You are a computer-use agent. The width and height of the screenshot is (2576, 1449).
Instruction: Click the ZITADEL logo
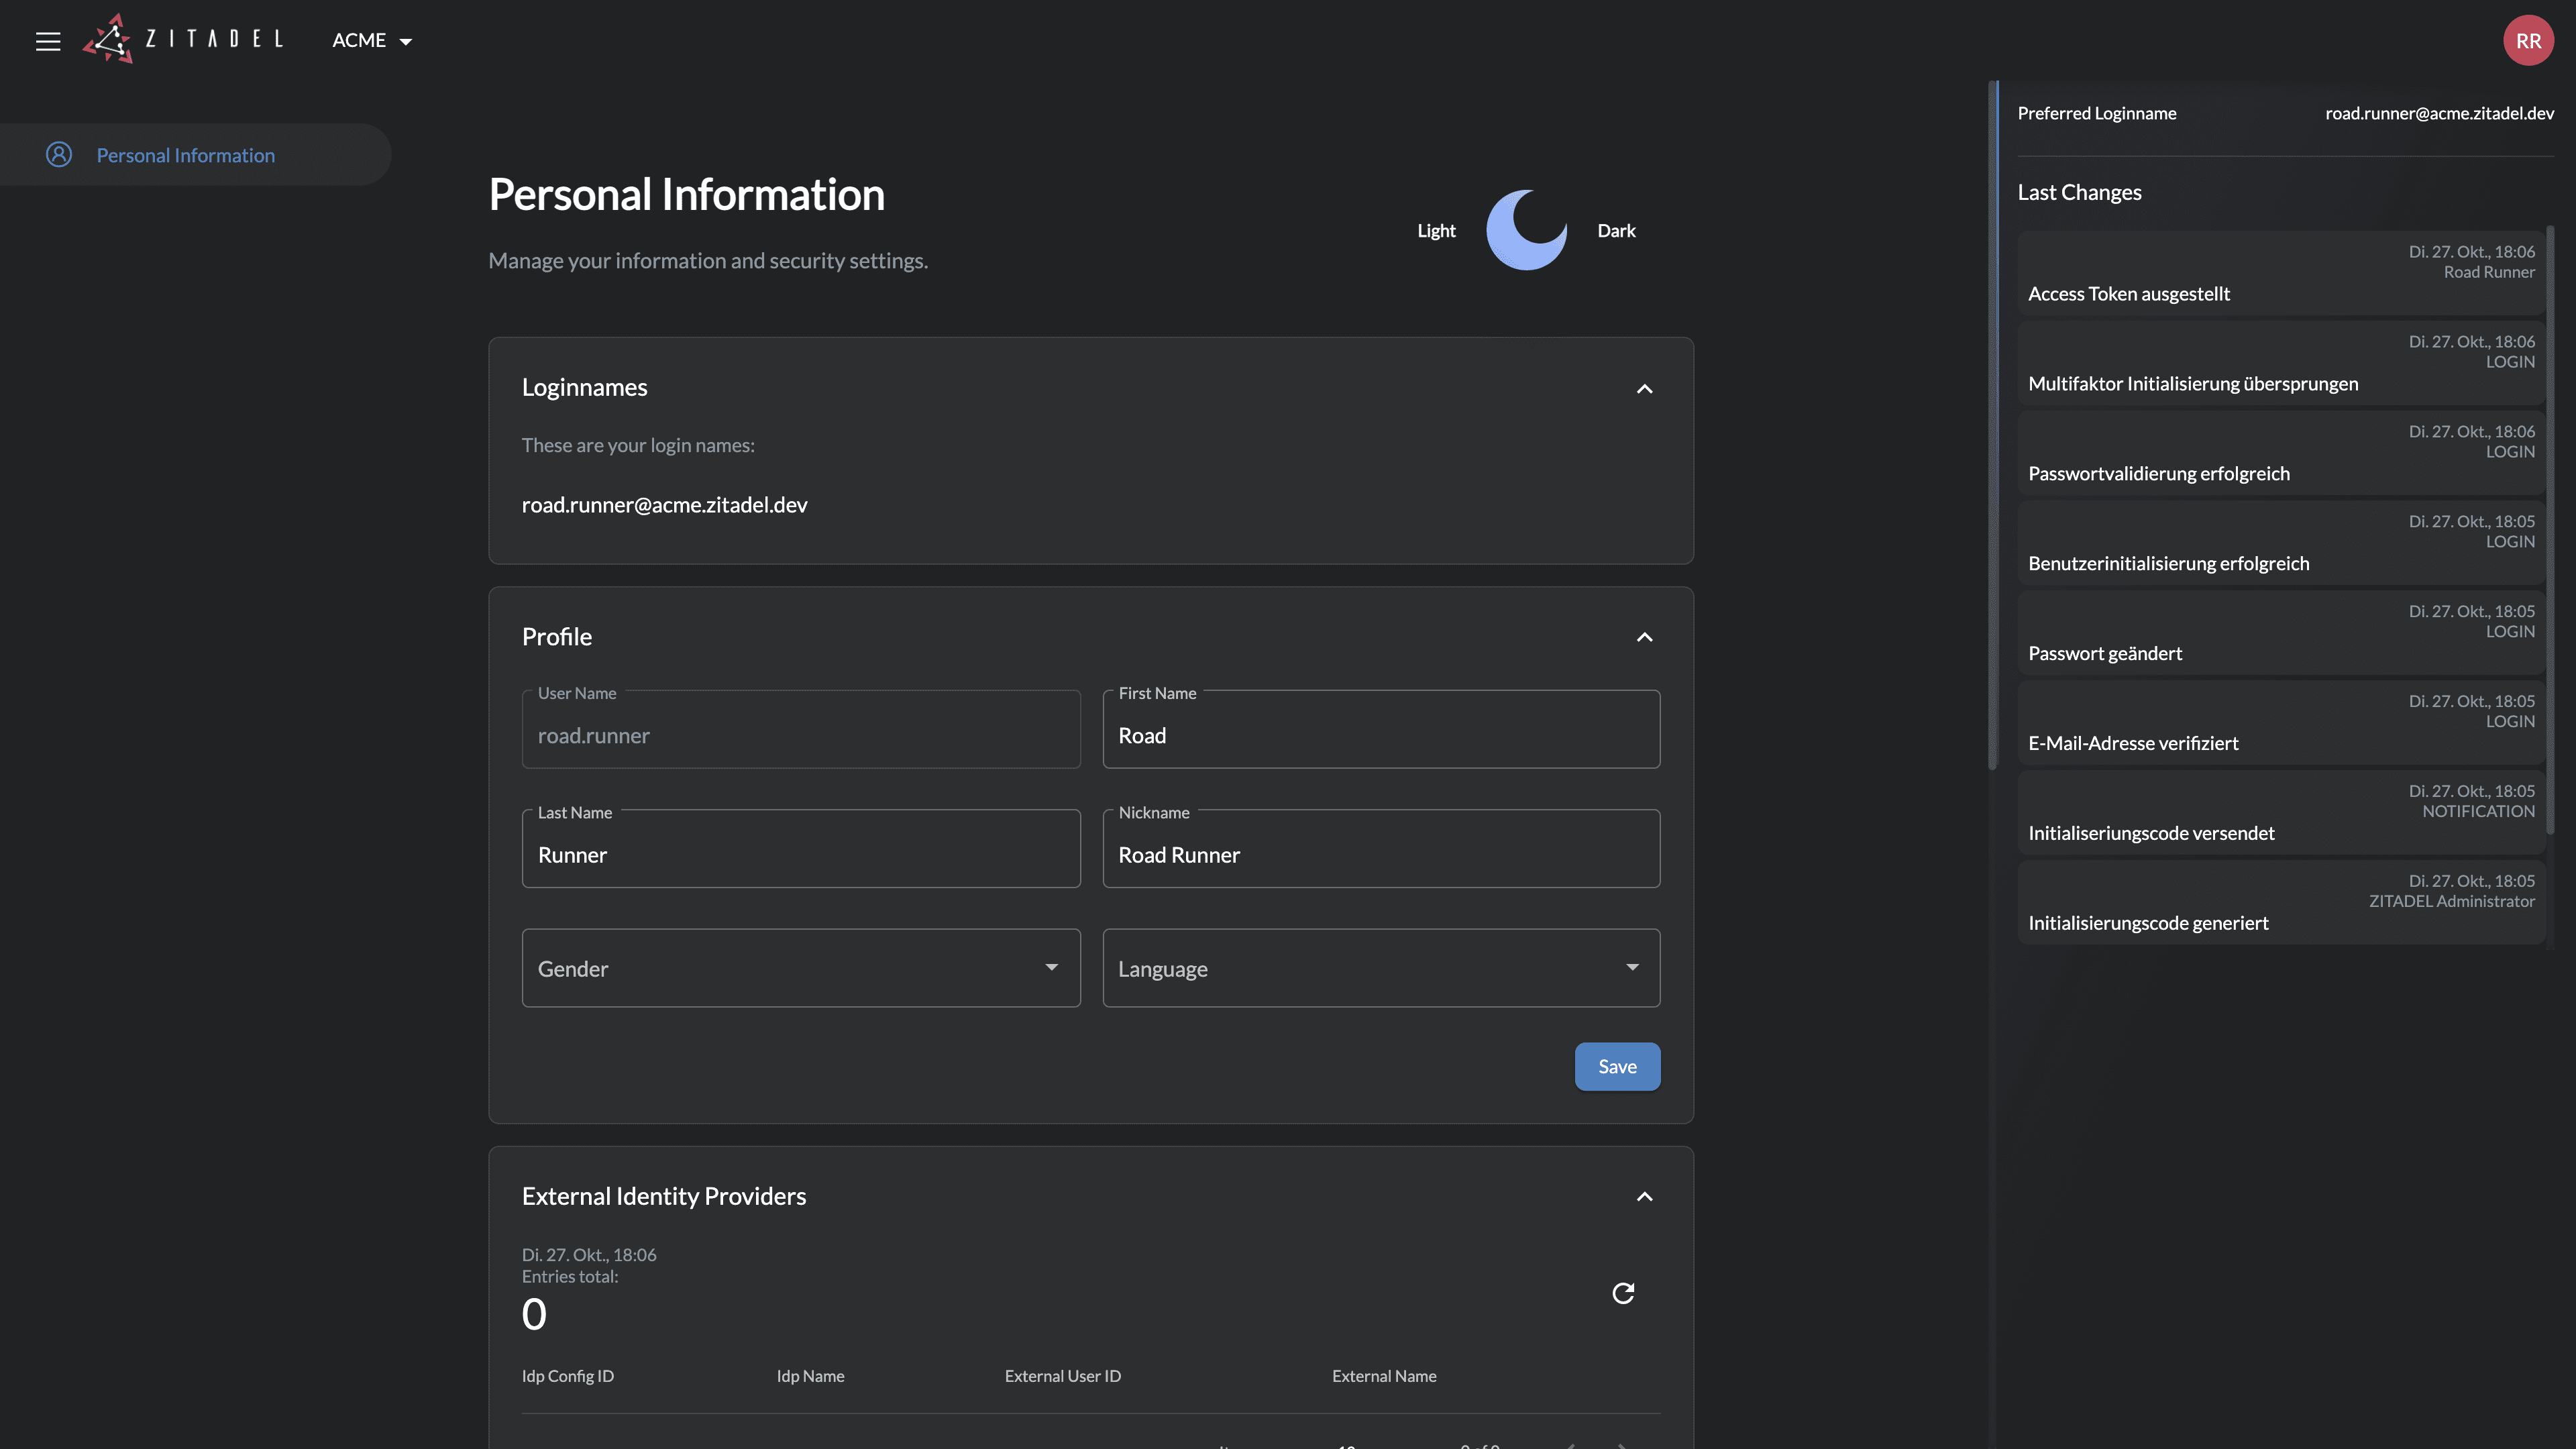[183, 40]
